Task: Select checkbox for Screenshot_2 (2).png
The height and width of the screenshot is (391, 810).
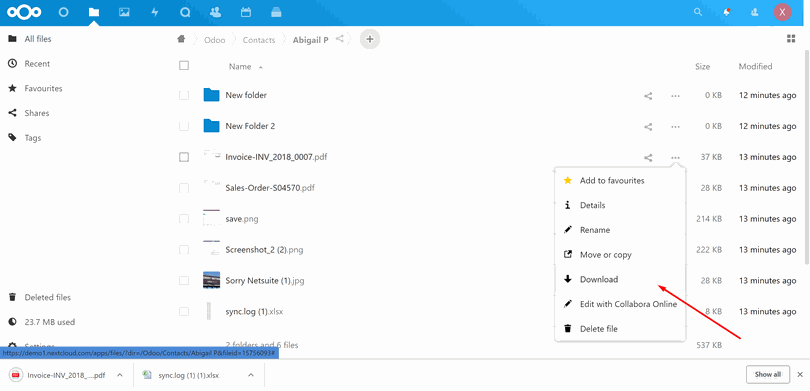Action: 184,250
